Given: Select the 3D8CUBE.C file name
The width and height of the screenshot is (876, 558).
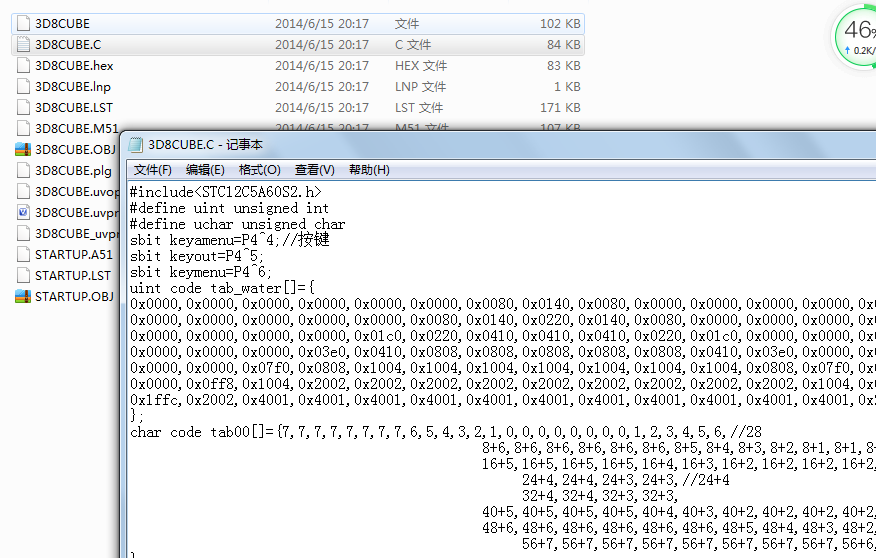Looking at the screenshot, I should coord(68,45).
